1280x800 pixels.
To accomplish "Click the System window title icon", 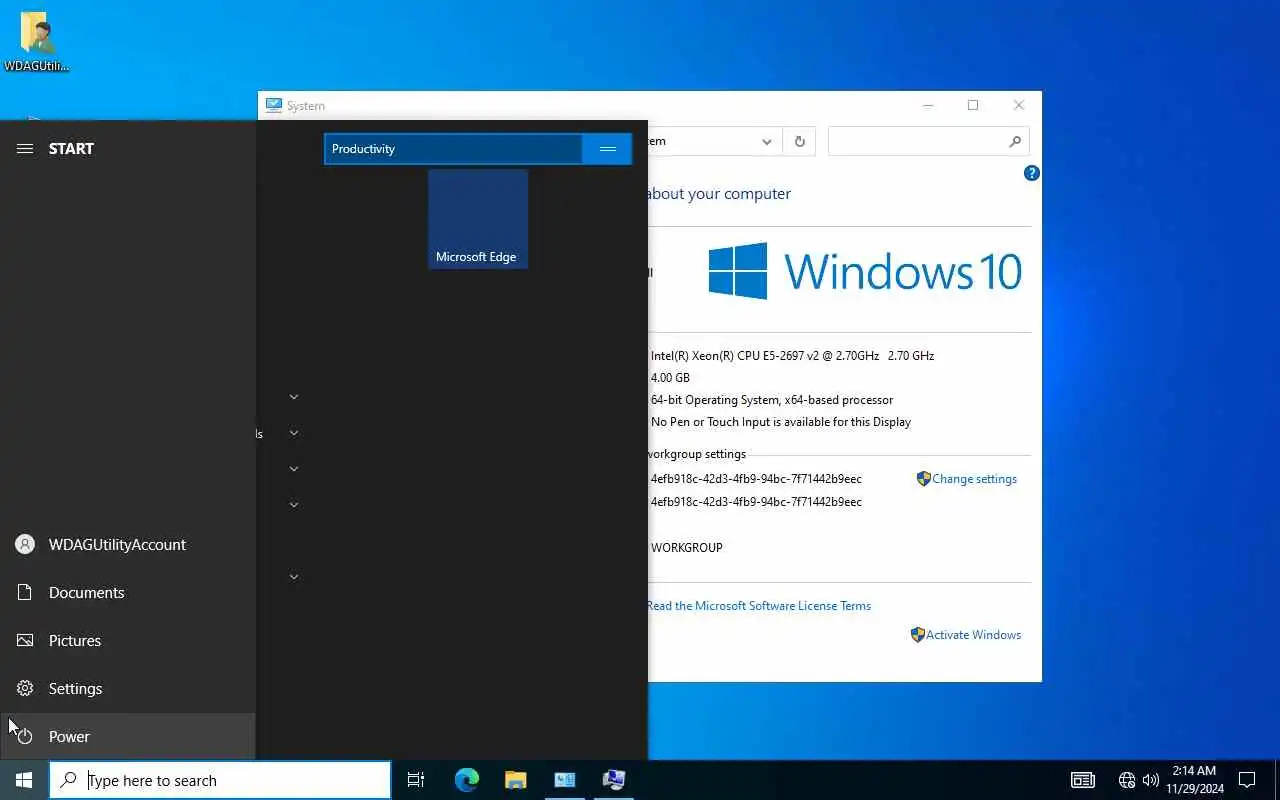I will click(273, 105).
